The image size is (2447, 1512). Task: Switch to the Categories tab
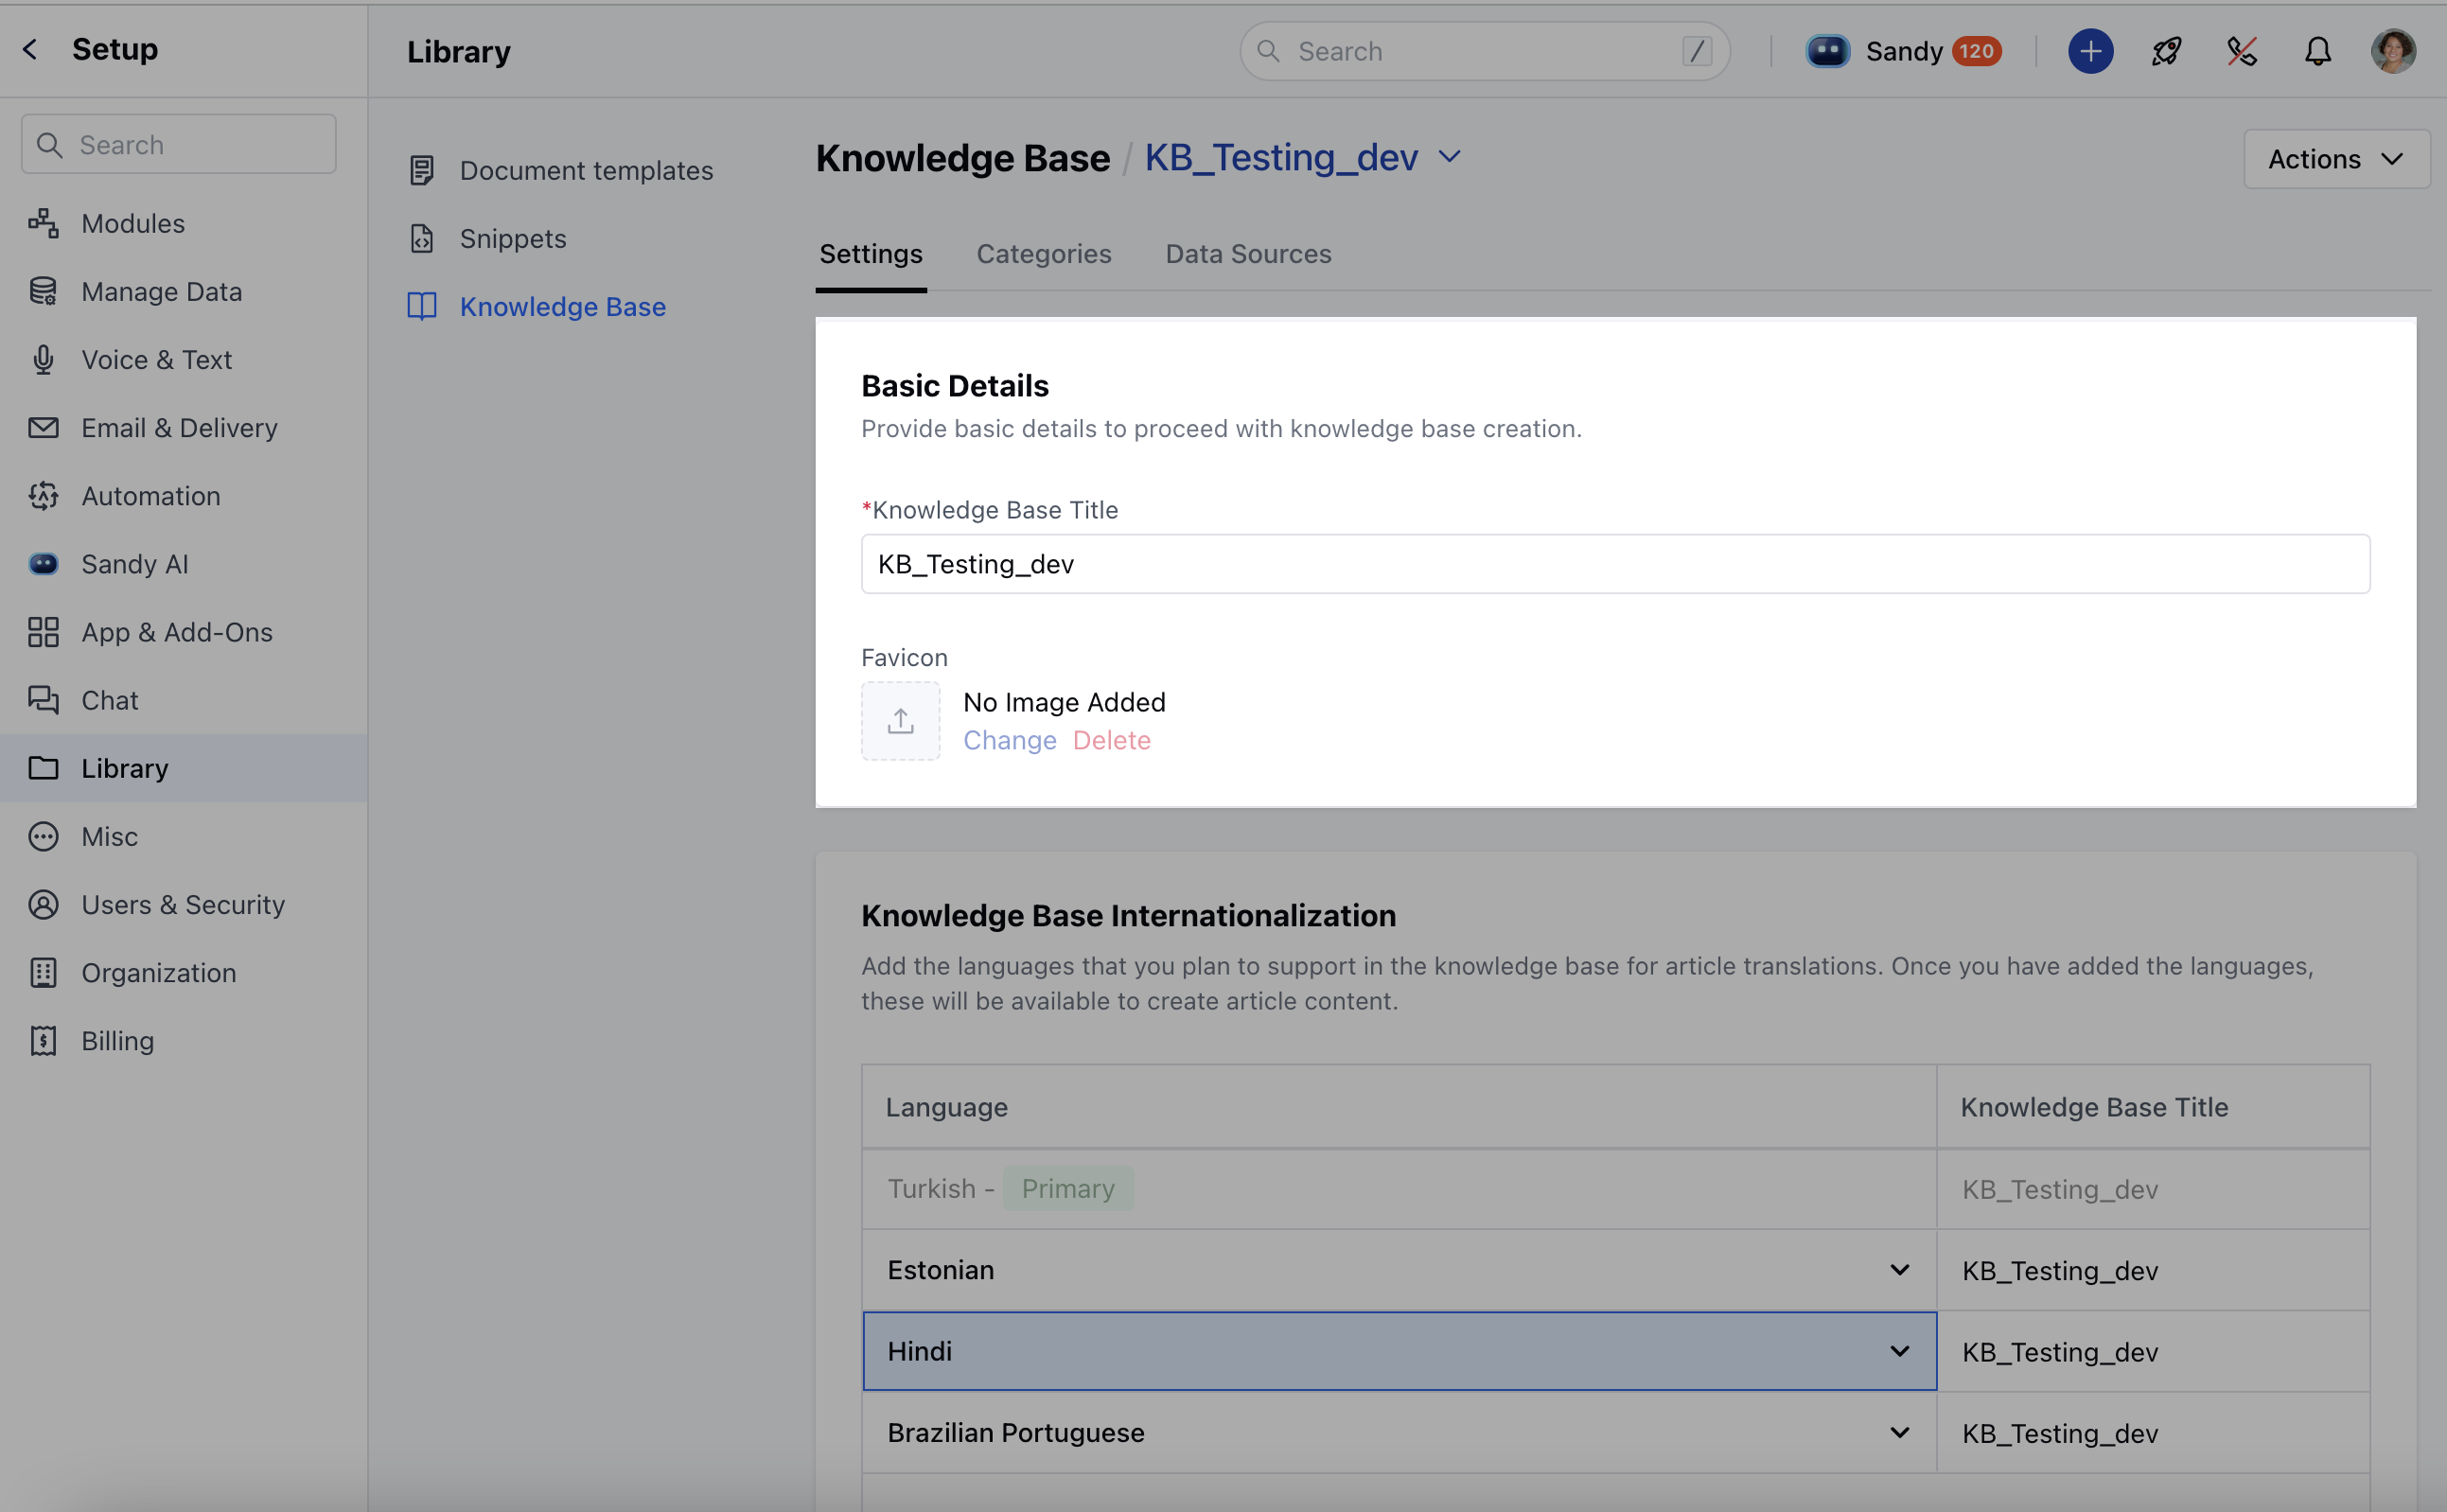[x=1043, y=254]
